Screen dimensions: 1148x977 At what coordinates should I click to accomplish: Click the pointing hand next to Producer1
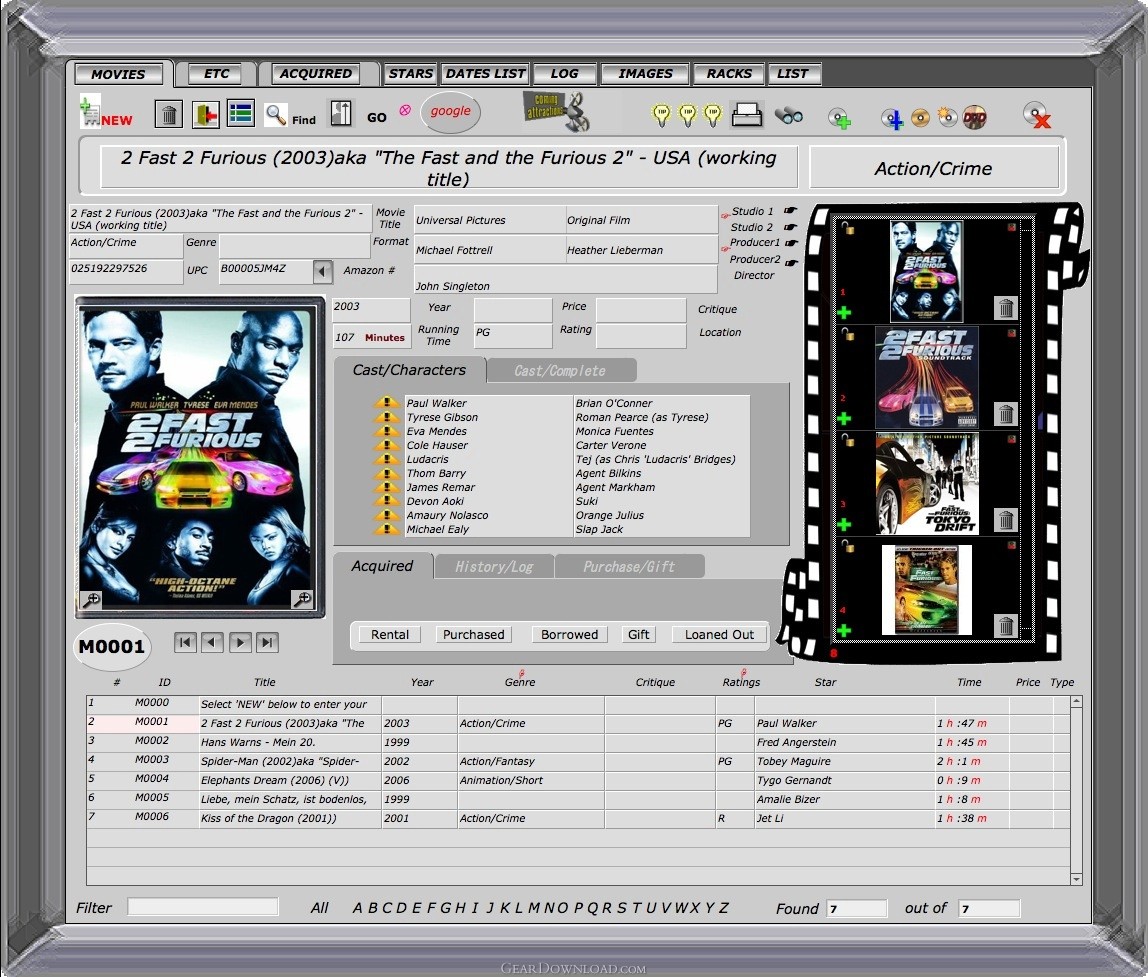point(791,242)
